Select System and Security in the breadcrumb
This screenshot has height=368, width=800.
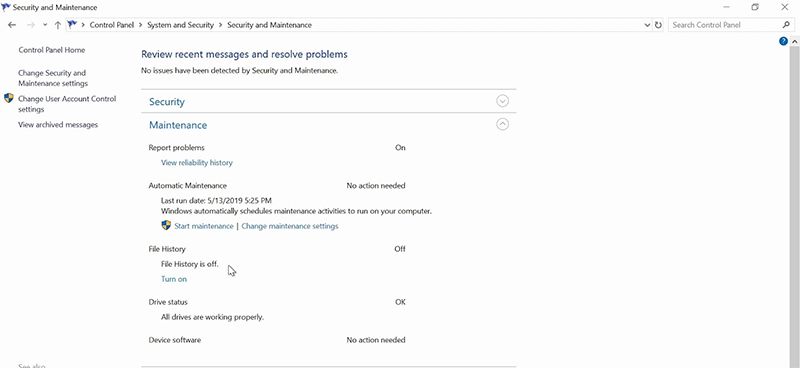(181, 25)
